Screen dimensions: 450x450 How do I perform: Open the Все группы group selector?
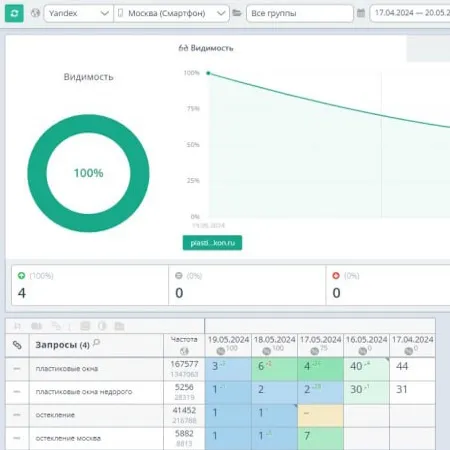coord(300,13)
